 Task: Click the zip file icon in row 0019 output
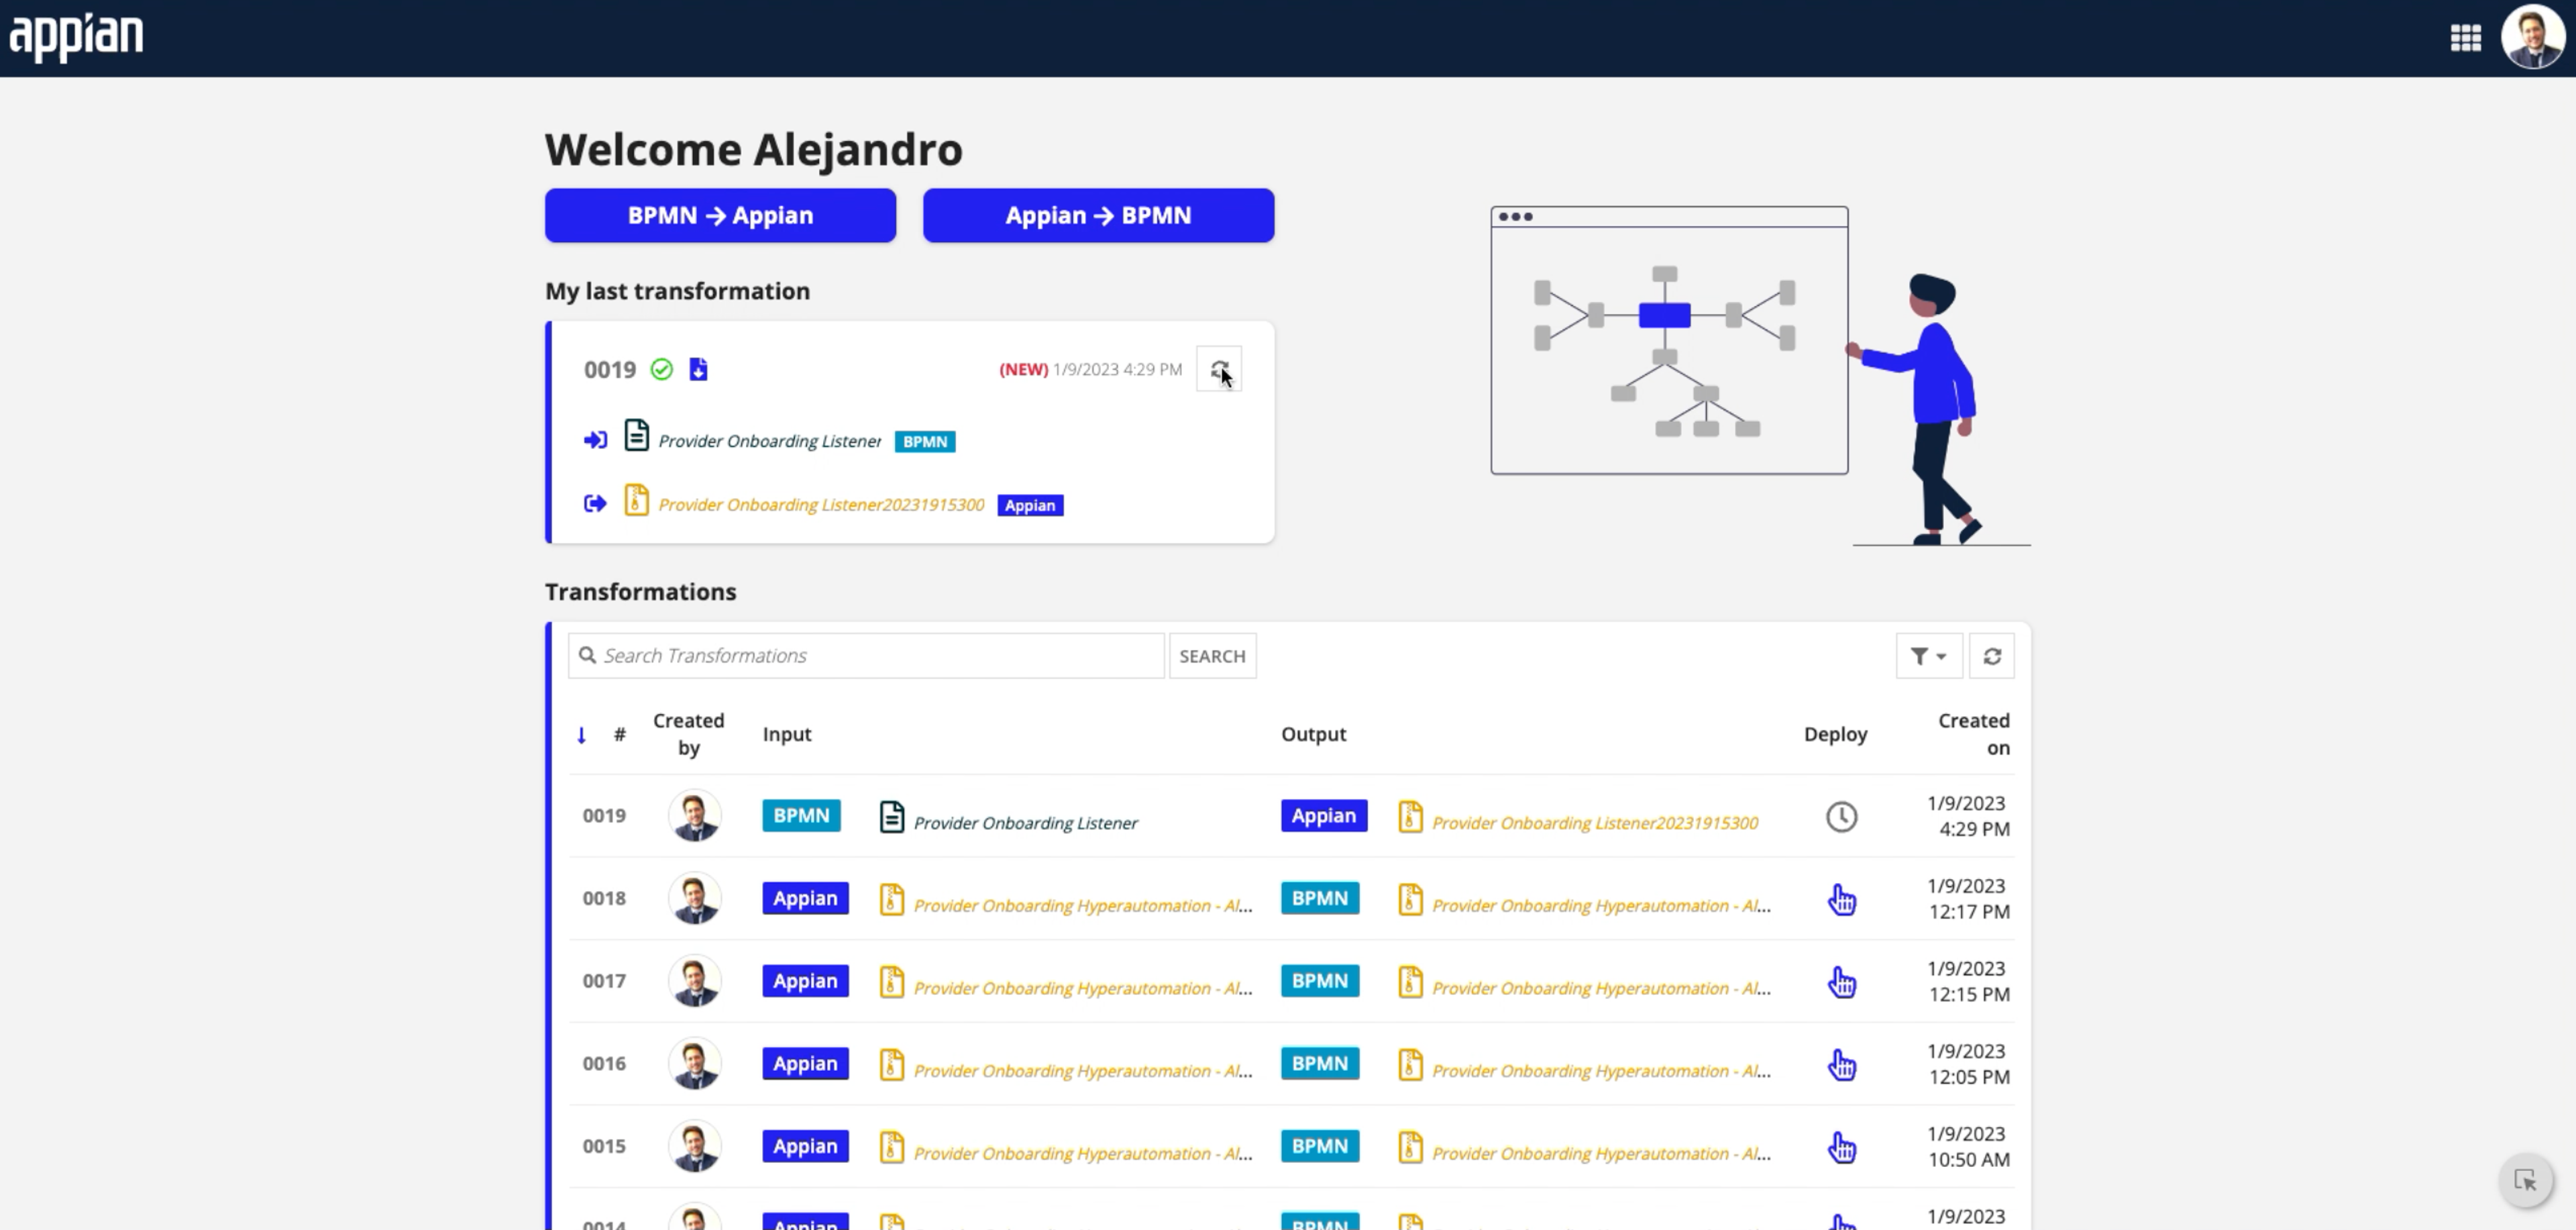1410,817
